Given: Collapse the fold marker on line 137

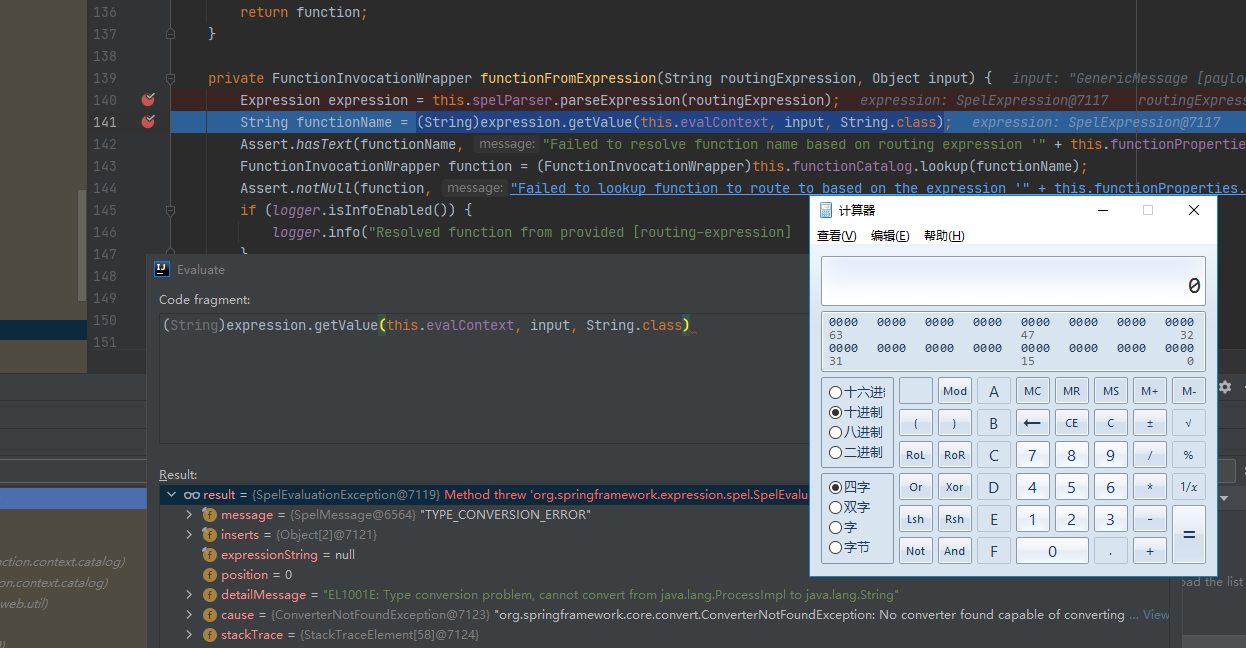Looking at the screenshot, I should [x=171, y=34].
